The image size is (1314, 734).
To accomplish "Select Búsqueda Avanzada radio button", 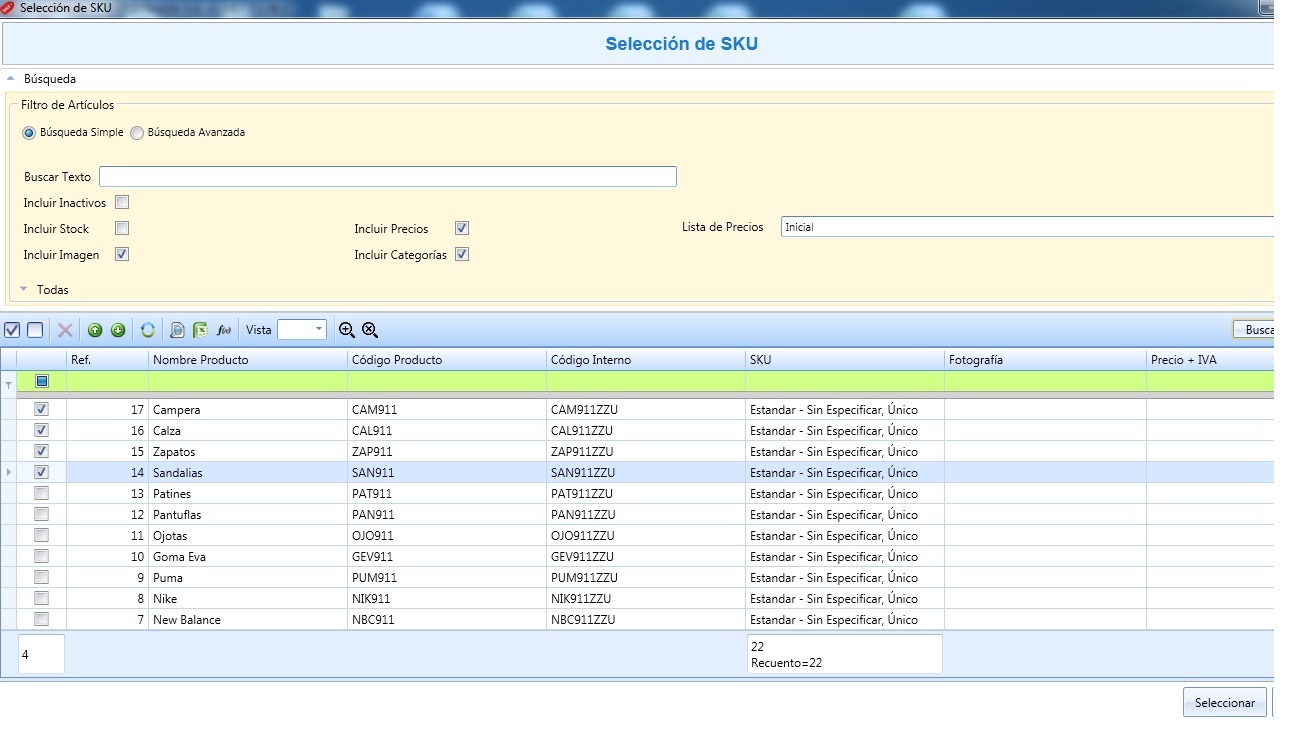I will click(x=137, y=132).
